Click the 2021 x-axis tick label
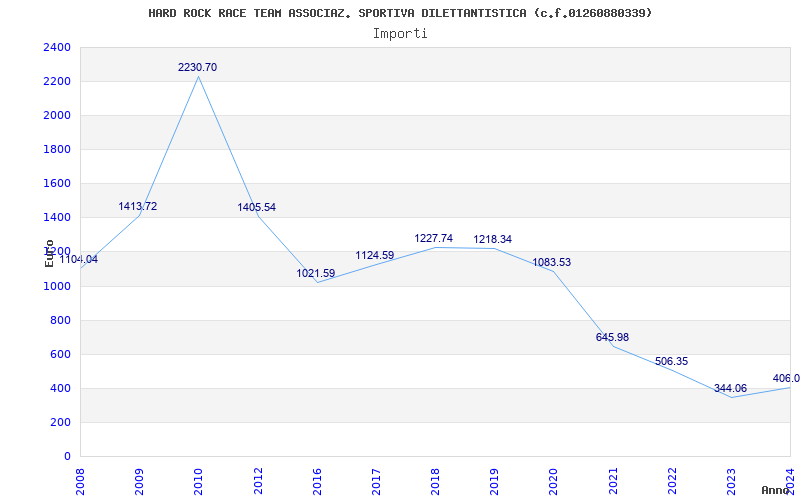The image size is (800, 500). click(613, 481)
